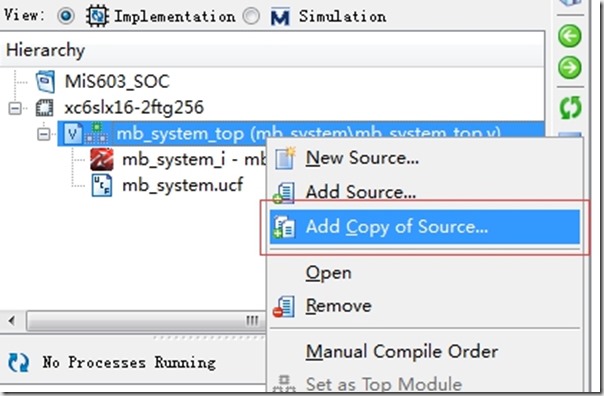Click the mb_system.ucf file icon
The image size is (604, 396).
[x=102, y=186]
